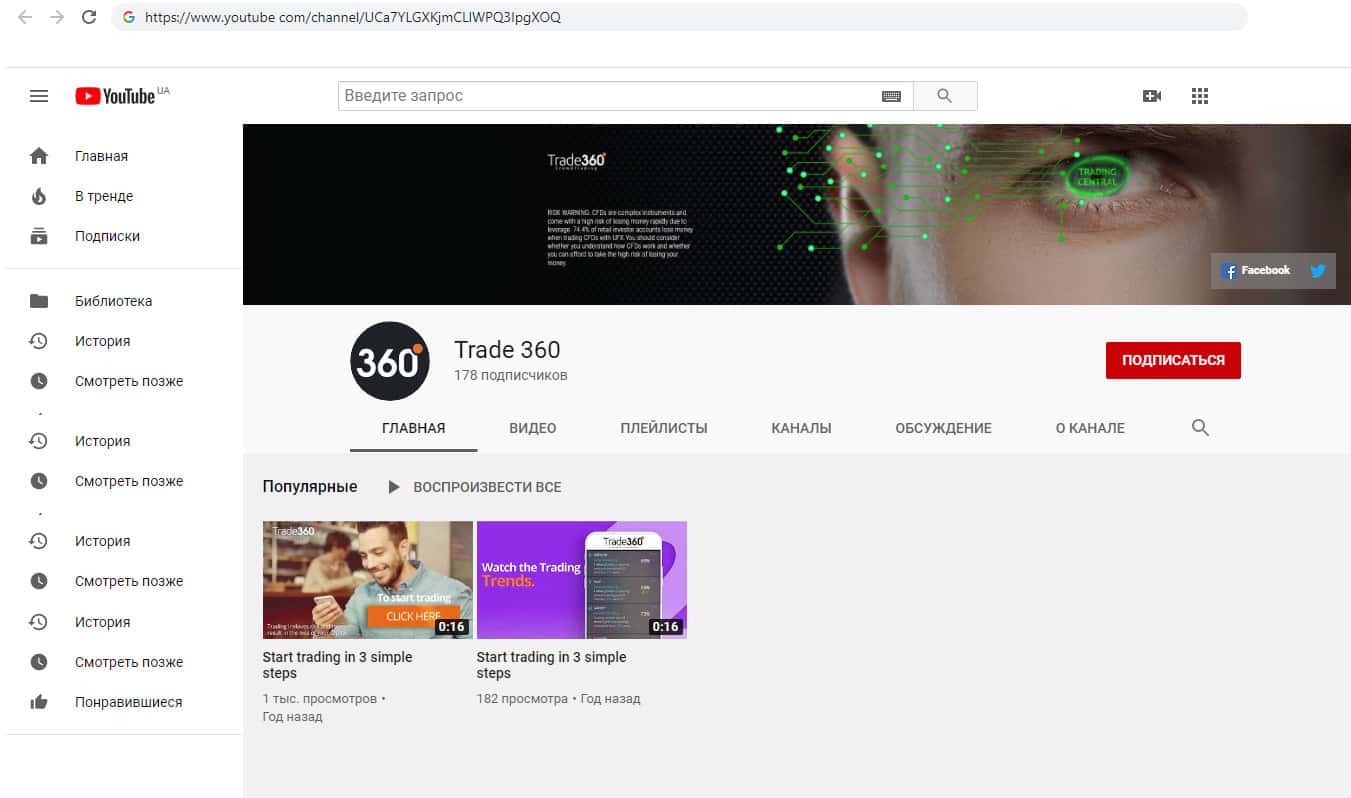Go to the КАНАЛЫ tab
This screenshot has height=798, width=1351.
[x=801, y=428]
